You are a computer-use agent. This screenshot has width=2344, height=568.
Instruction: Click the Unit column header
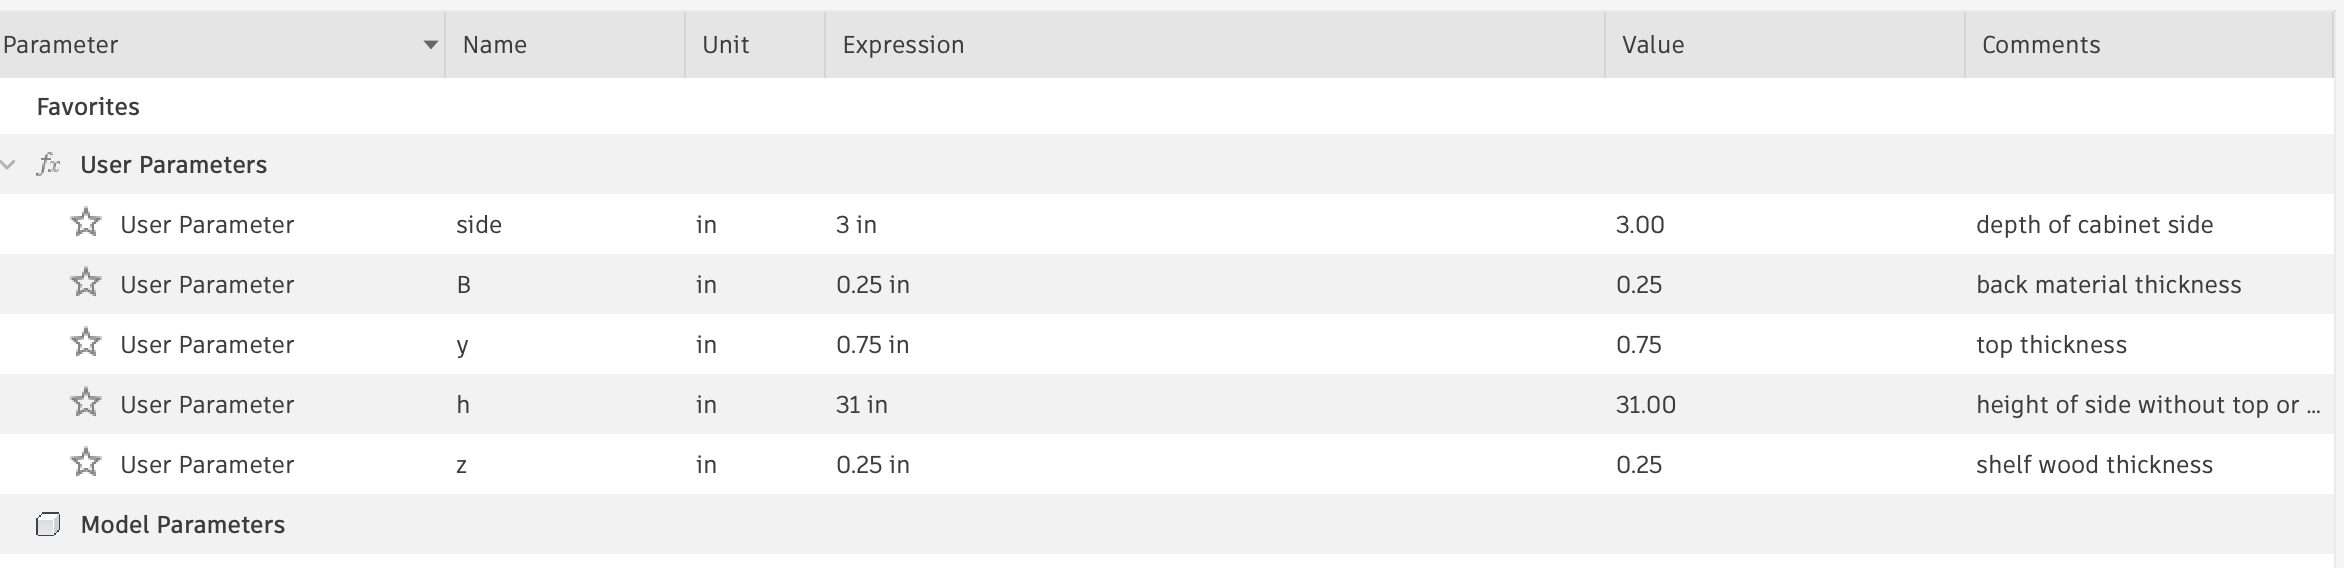coord(725,45)
